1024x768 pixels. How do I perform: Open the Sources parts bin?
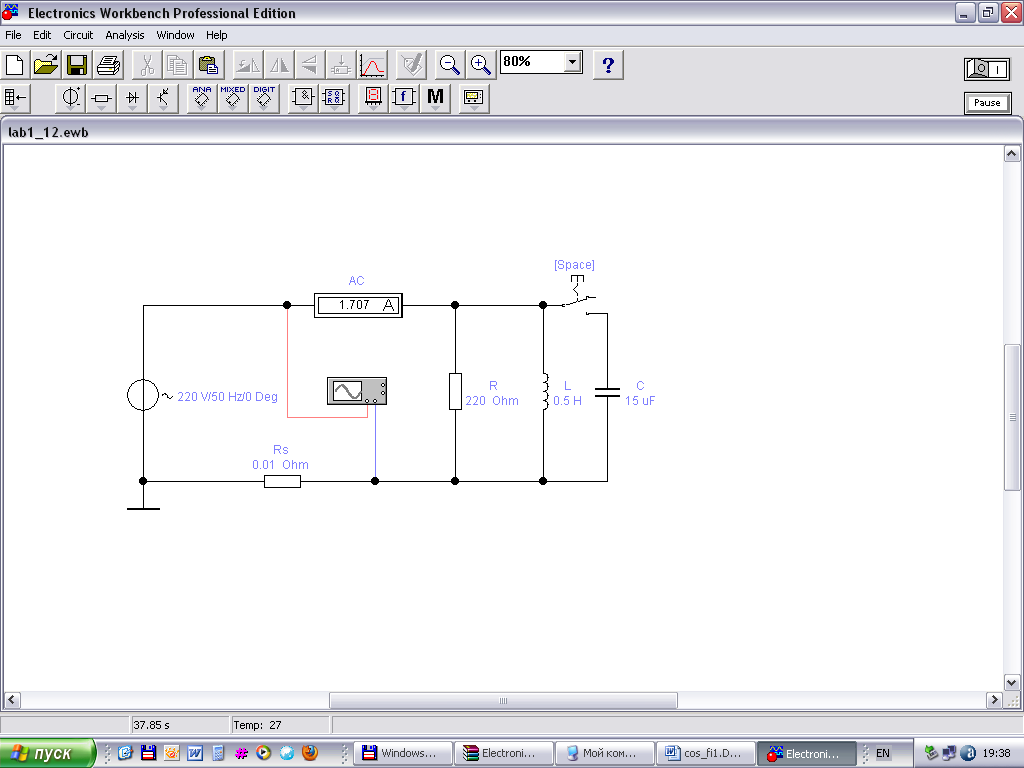pos(70,98)
